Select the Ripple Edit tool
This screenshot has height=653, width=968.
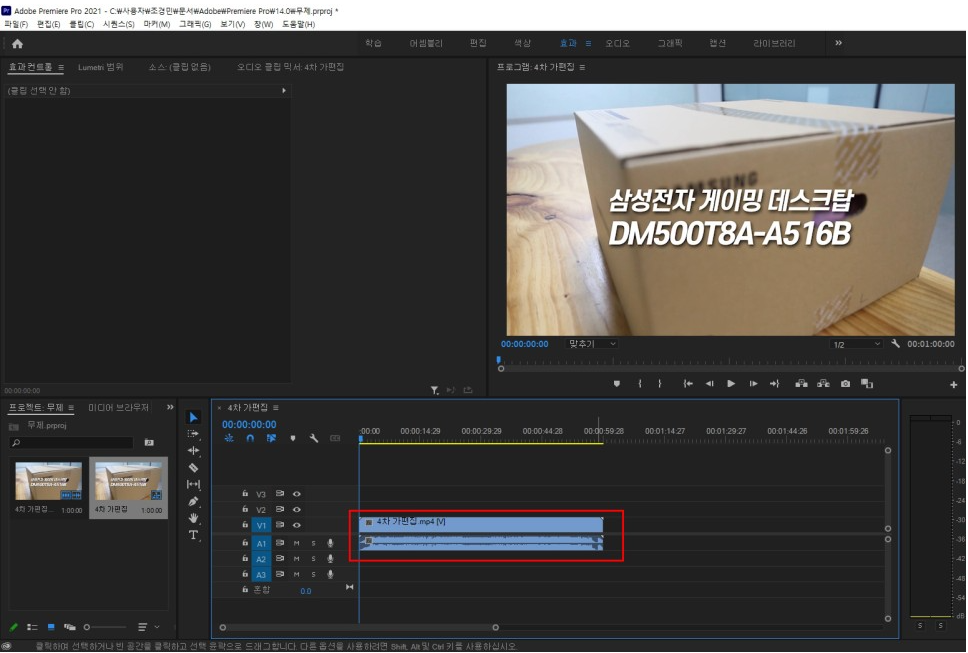click(x=193, y=451)
